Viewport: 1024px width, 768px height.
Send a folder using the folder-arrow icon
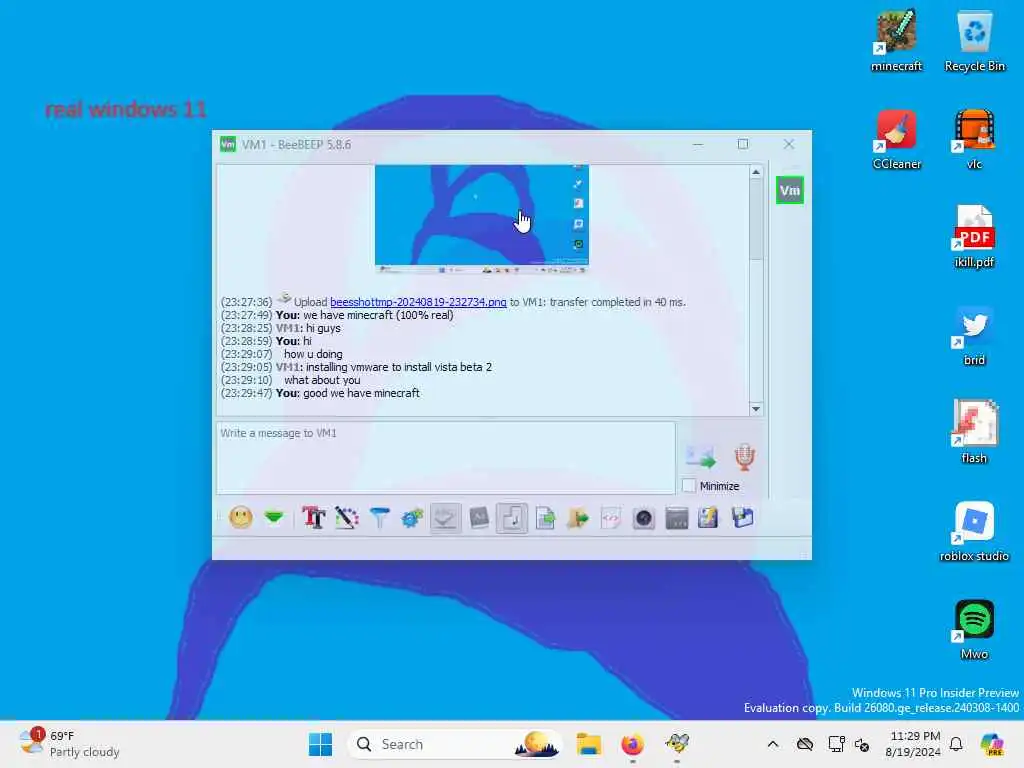578,519
